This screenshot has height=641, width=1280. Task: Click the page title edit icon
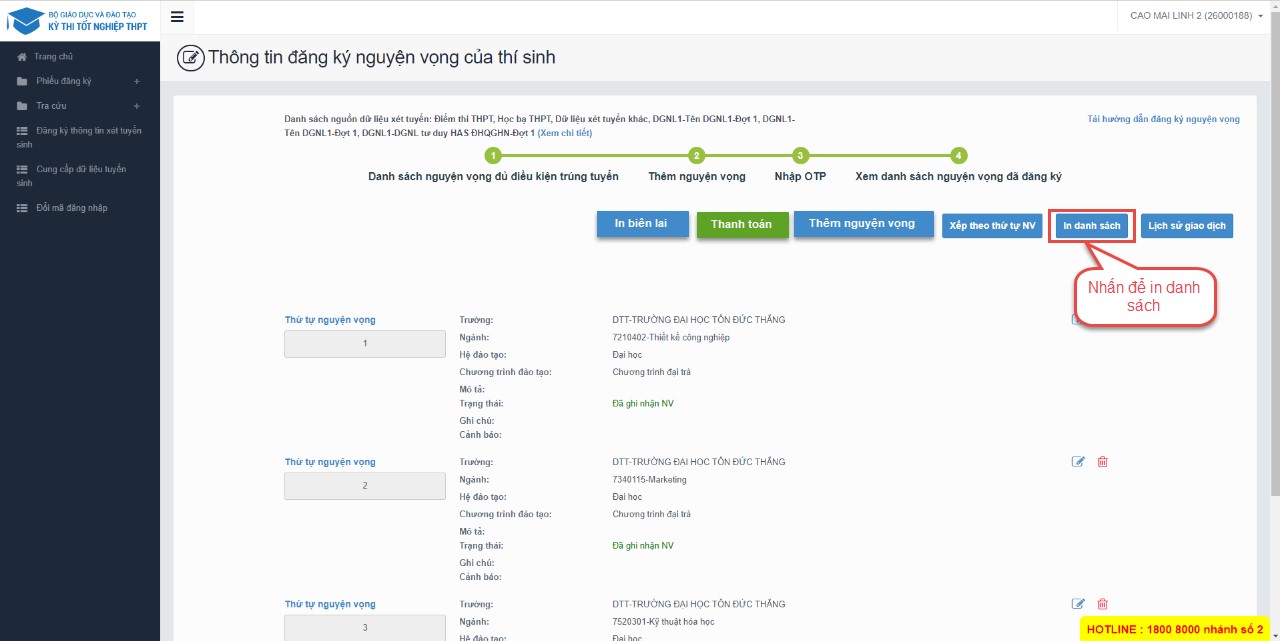[190, 58]
